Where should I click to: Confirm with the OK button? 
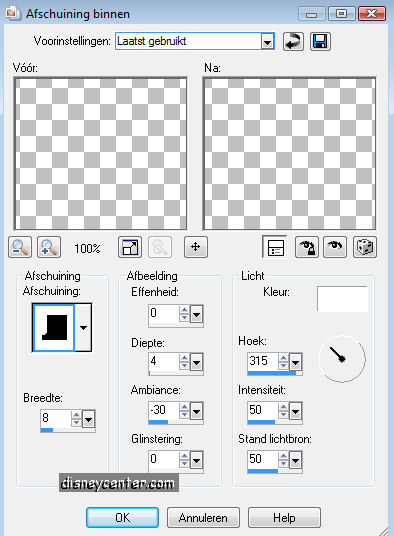[x=122, y=518]
